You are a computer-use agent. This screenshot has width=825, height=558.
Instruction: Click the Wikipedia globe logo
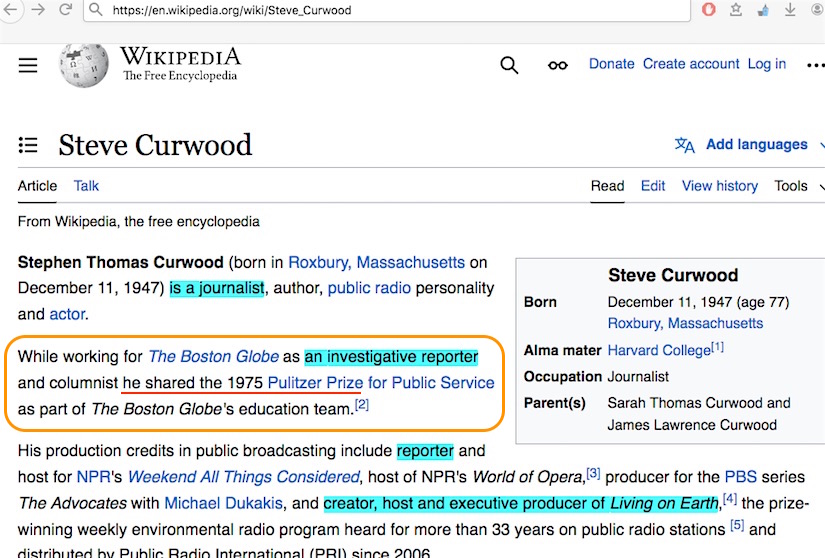coord(84,64)
